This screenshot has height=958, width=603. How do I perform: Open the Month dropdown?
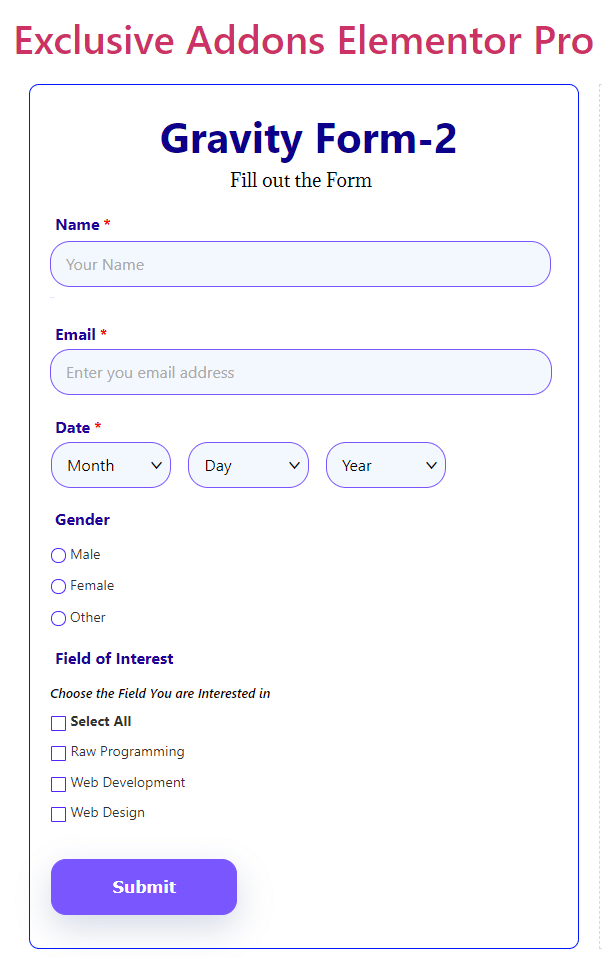click(111, 465)
